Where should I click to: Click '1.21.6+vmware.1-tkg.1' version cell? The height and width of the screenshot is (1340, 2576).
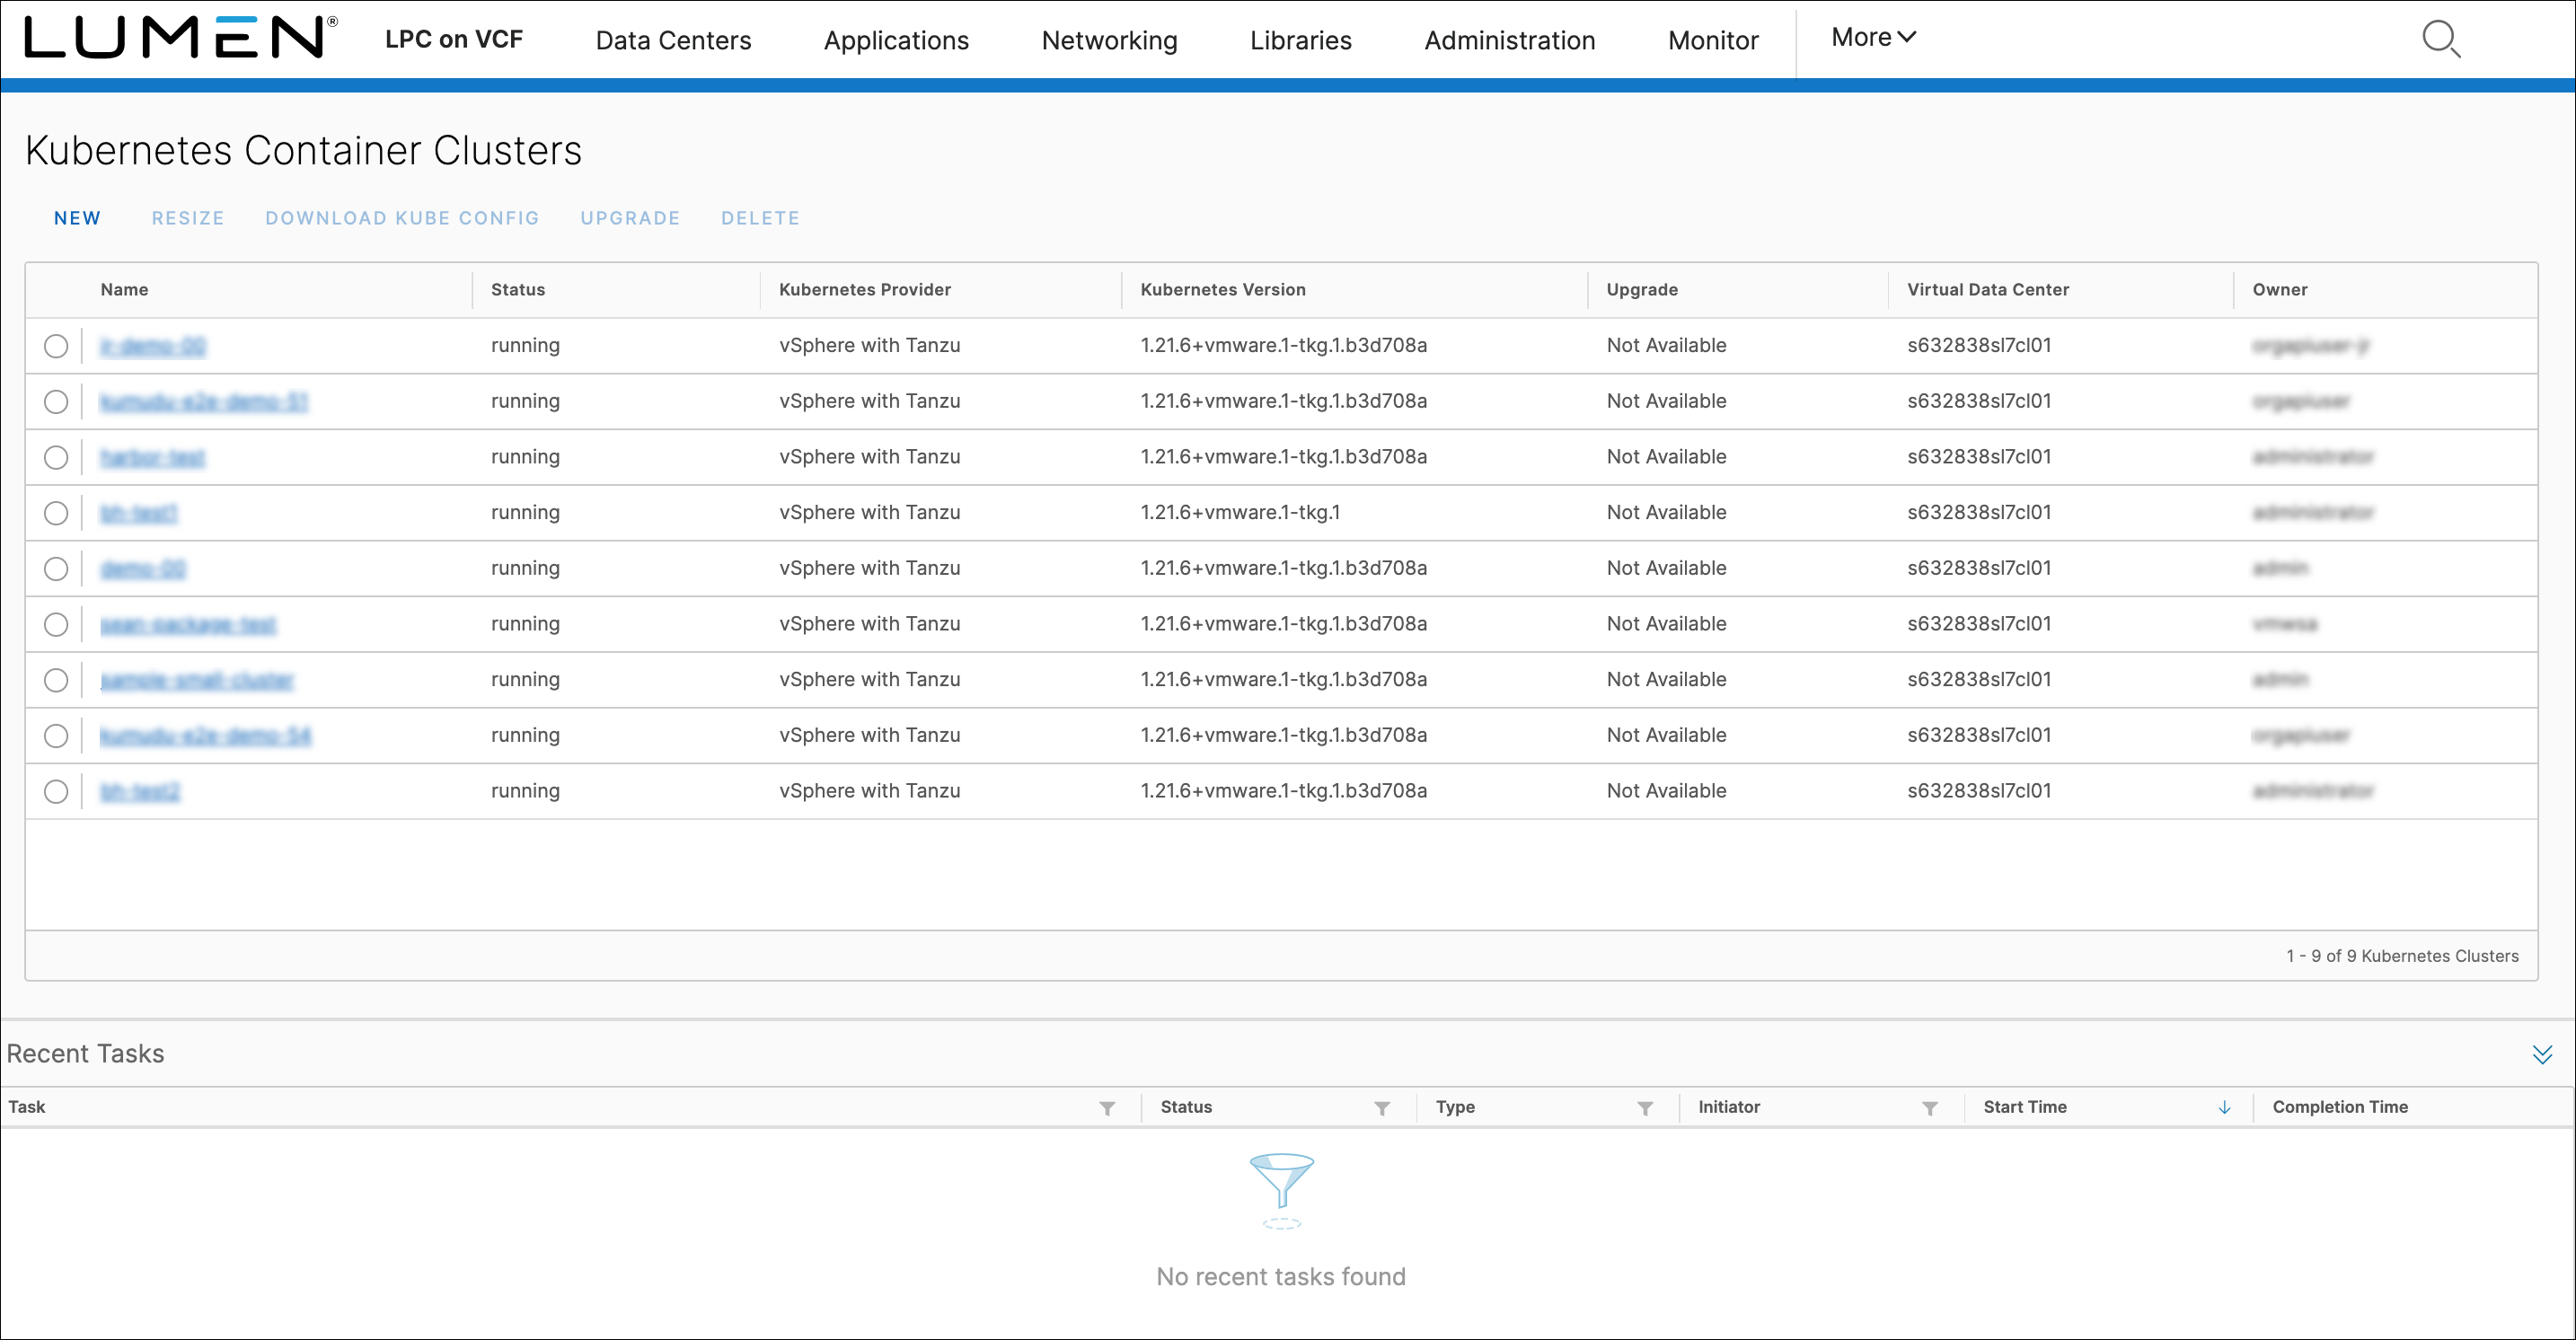1240,513
